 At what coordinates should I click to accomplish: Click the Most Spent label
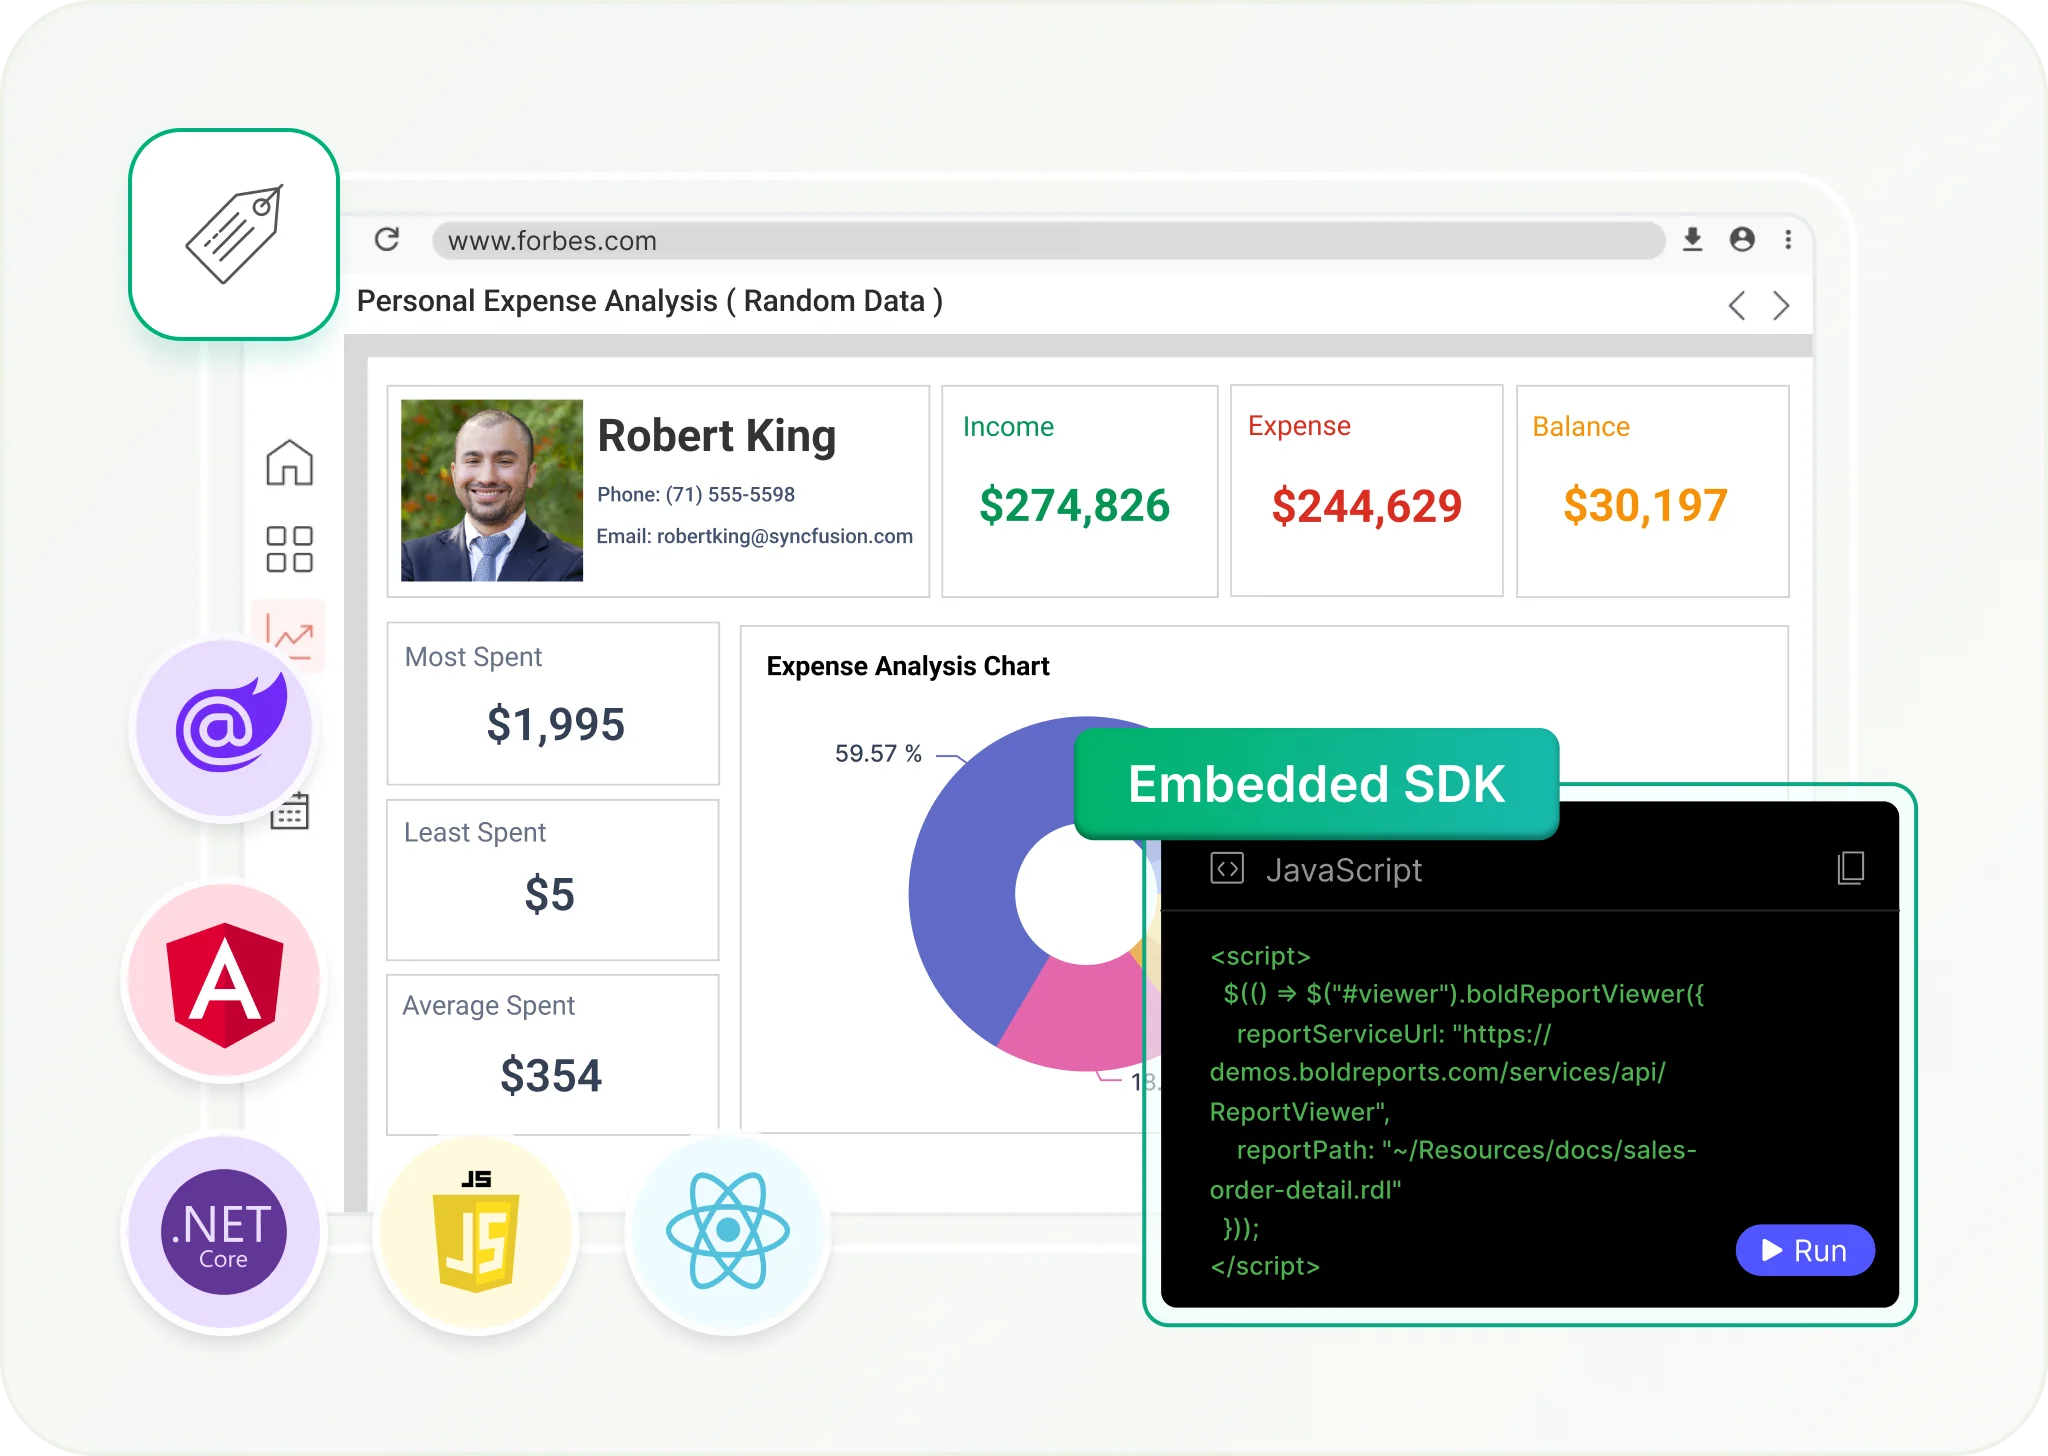(473, 657)
